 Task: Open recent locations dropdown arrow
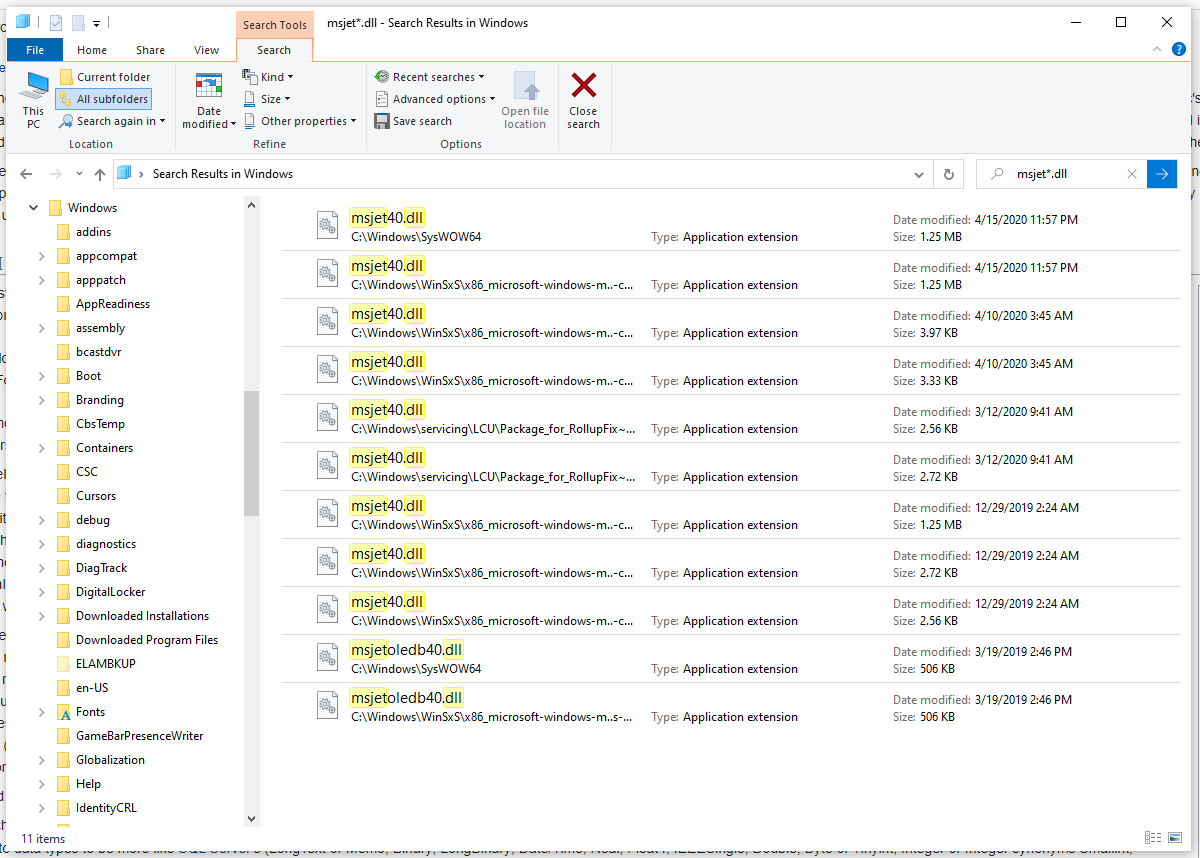(79, 174)
